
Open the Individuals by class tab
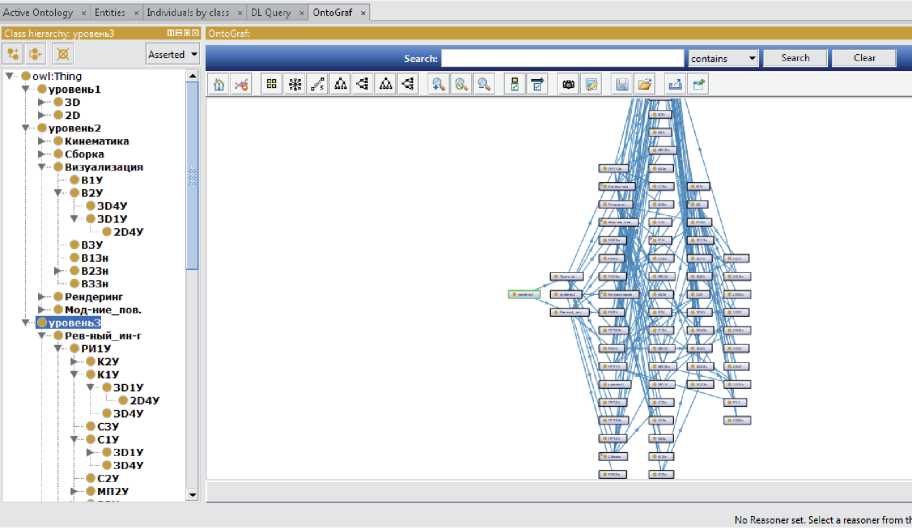[188, 12]
